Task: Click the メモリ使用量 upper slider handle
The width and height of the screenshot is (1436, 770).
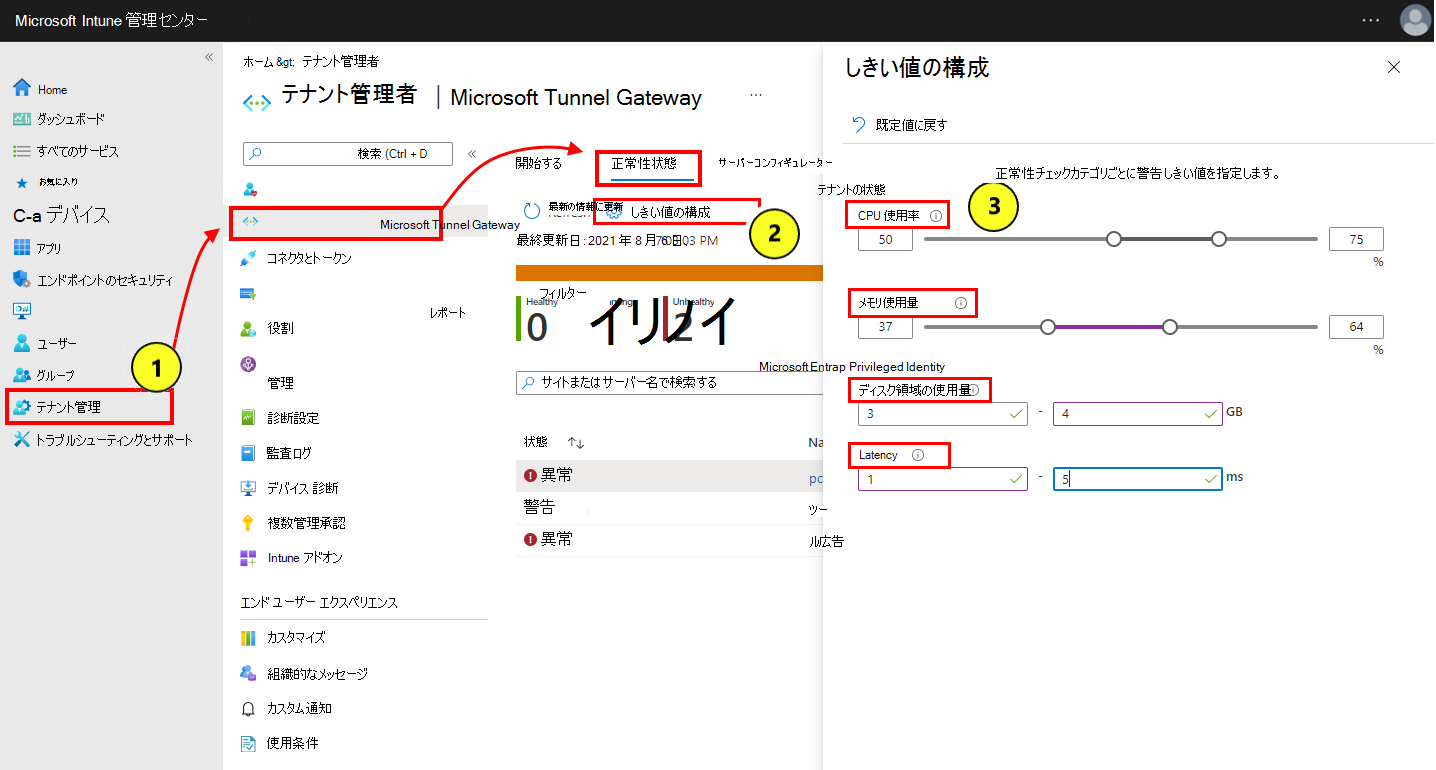Action: (x=1170, y=327)
